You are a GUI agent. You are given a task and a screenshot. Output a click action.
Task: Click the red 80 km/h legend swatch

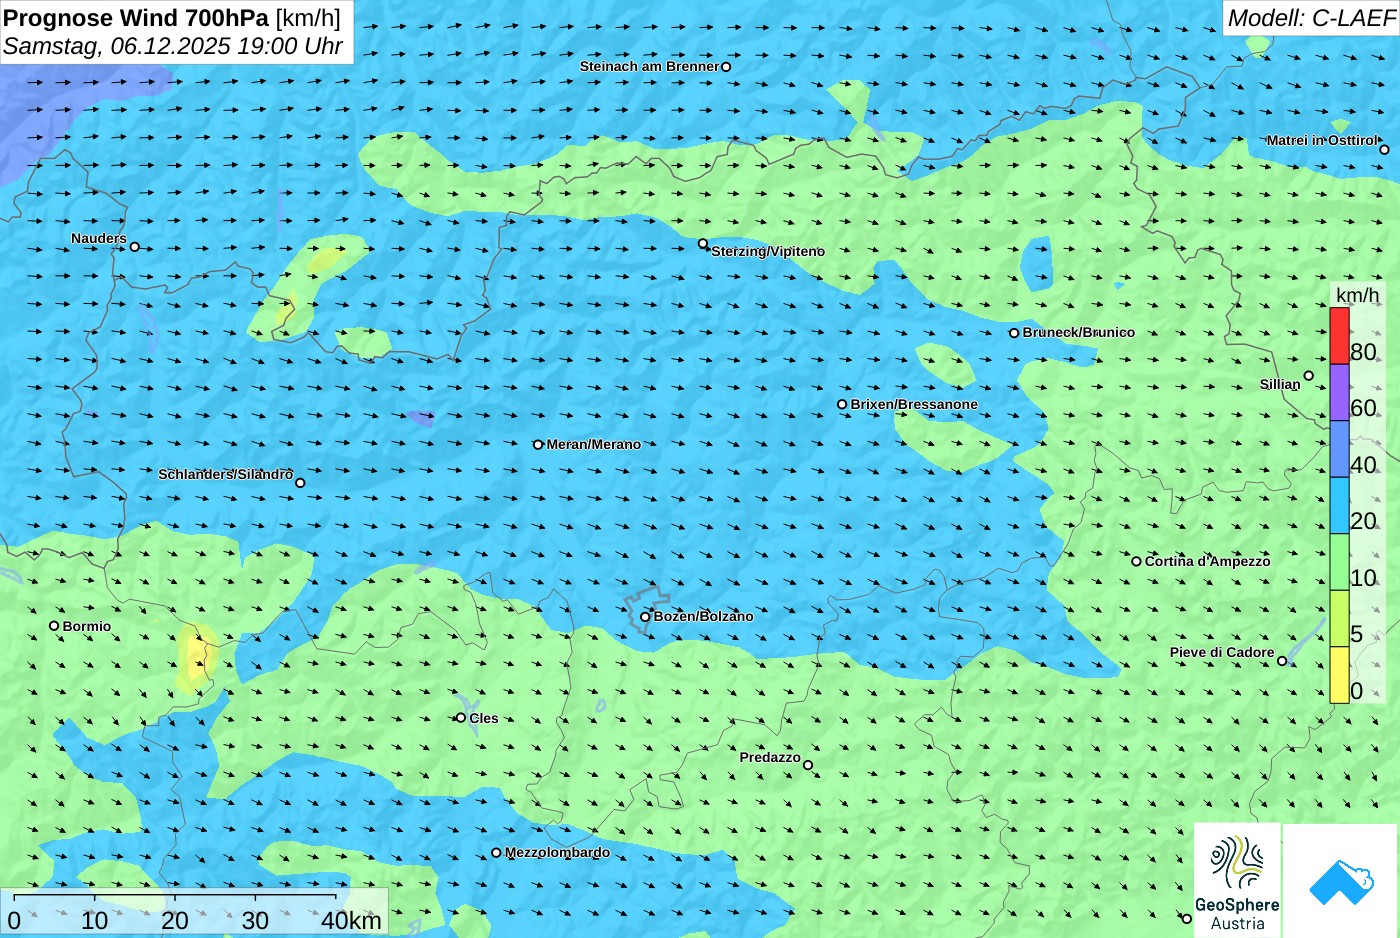[1339, 336]
